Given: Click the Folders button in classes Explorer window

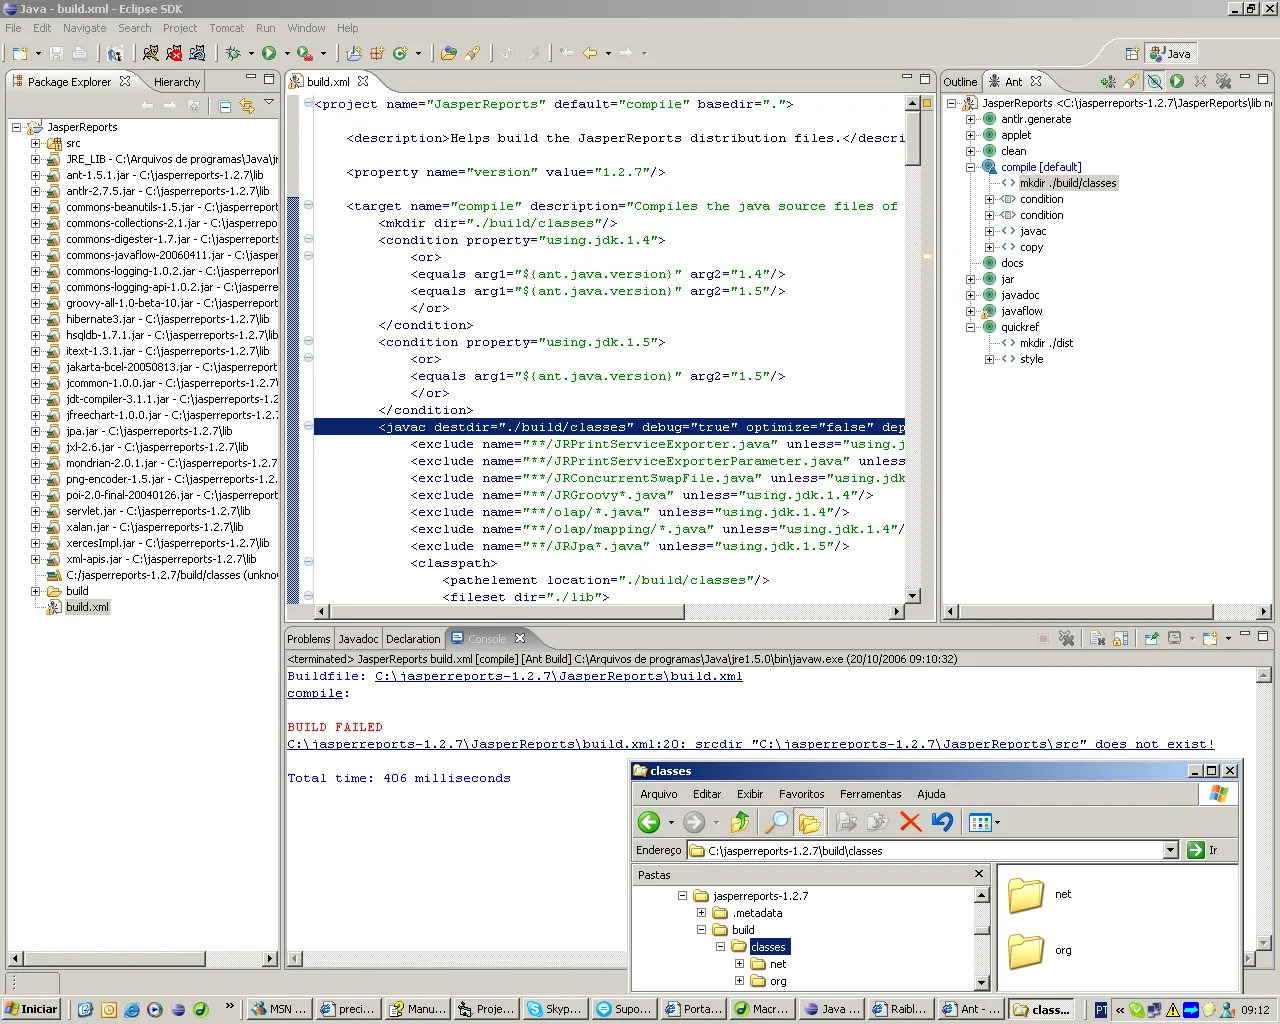Looking at the screenshot, I should pos(809,822).
